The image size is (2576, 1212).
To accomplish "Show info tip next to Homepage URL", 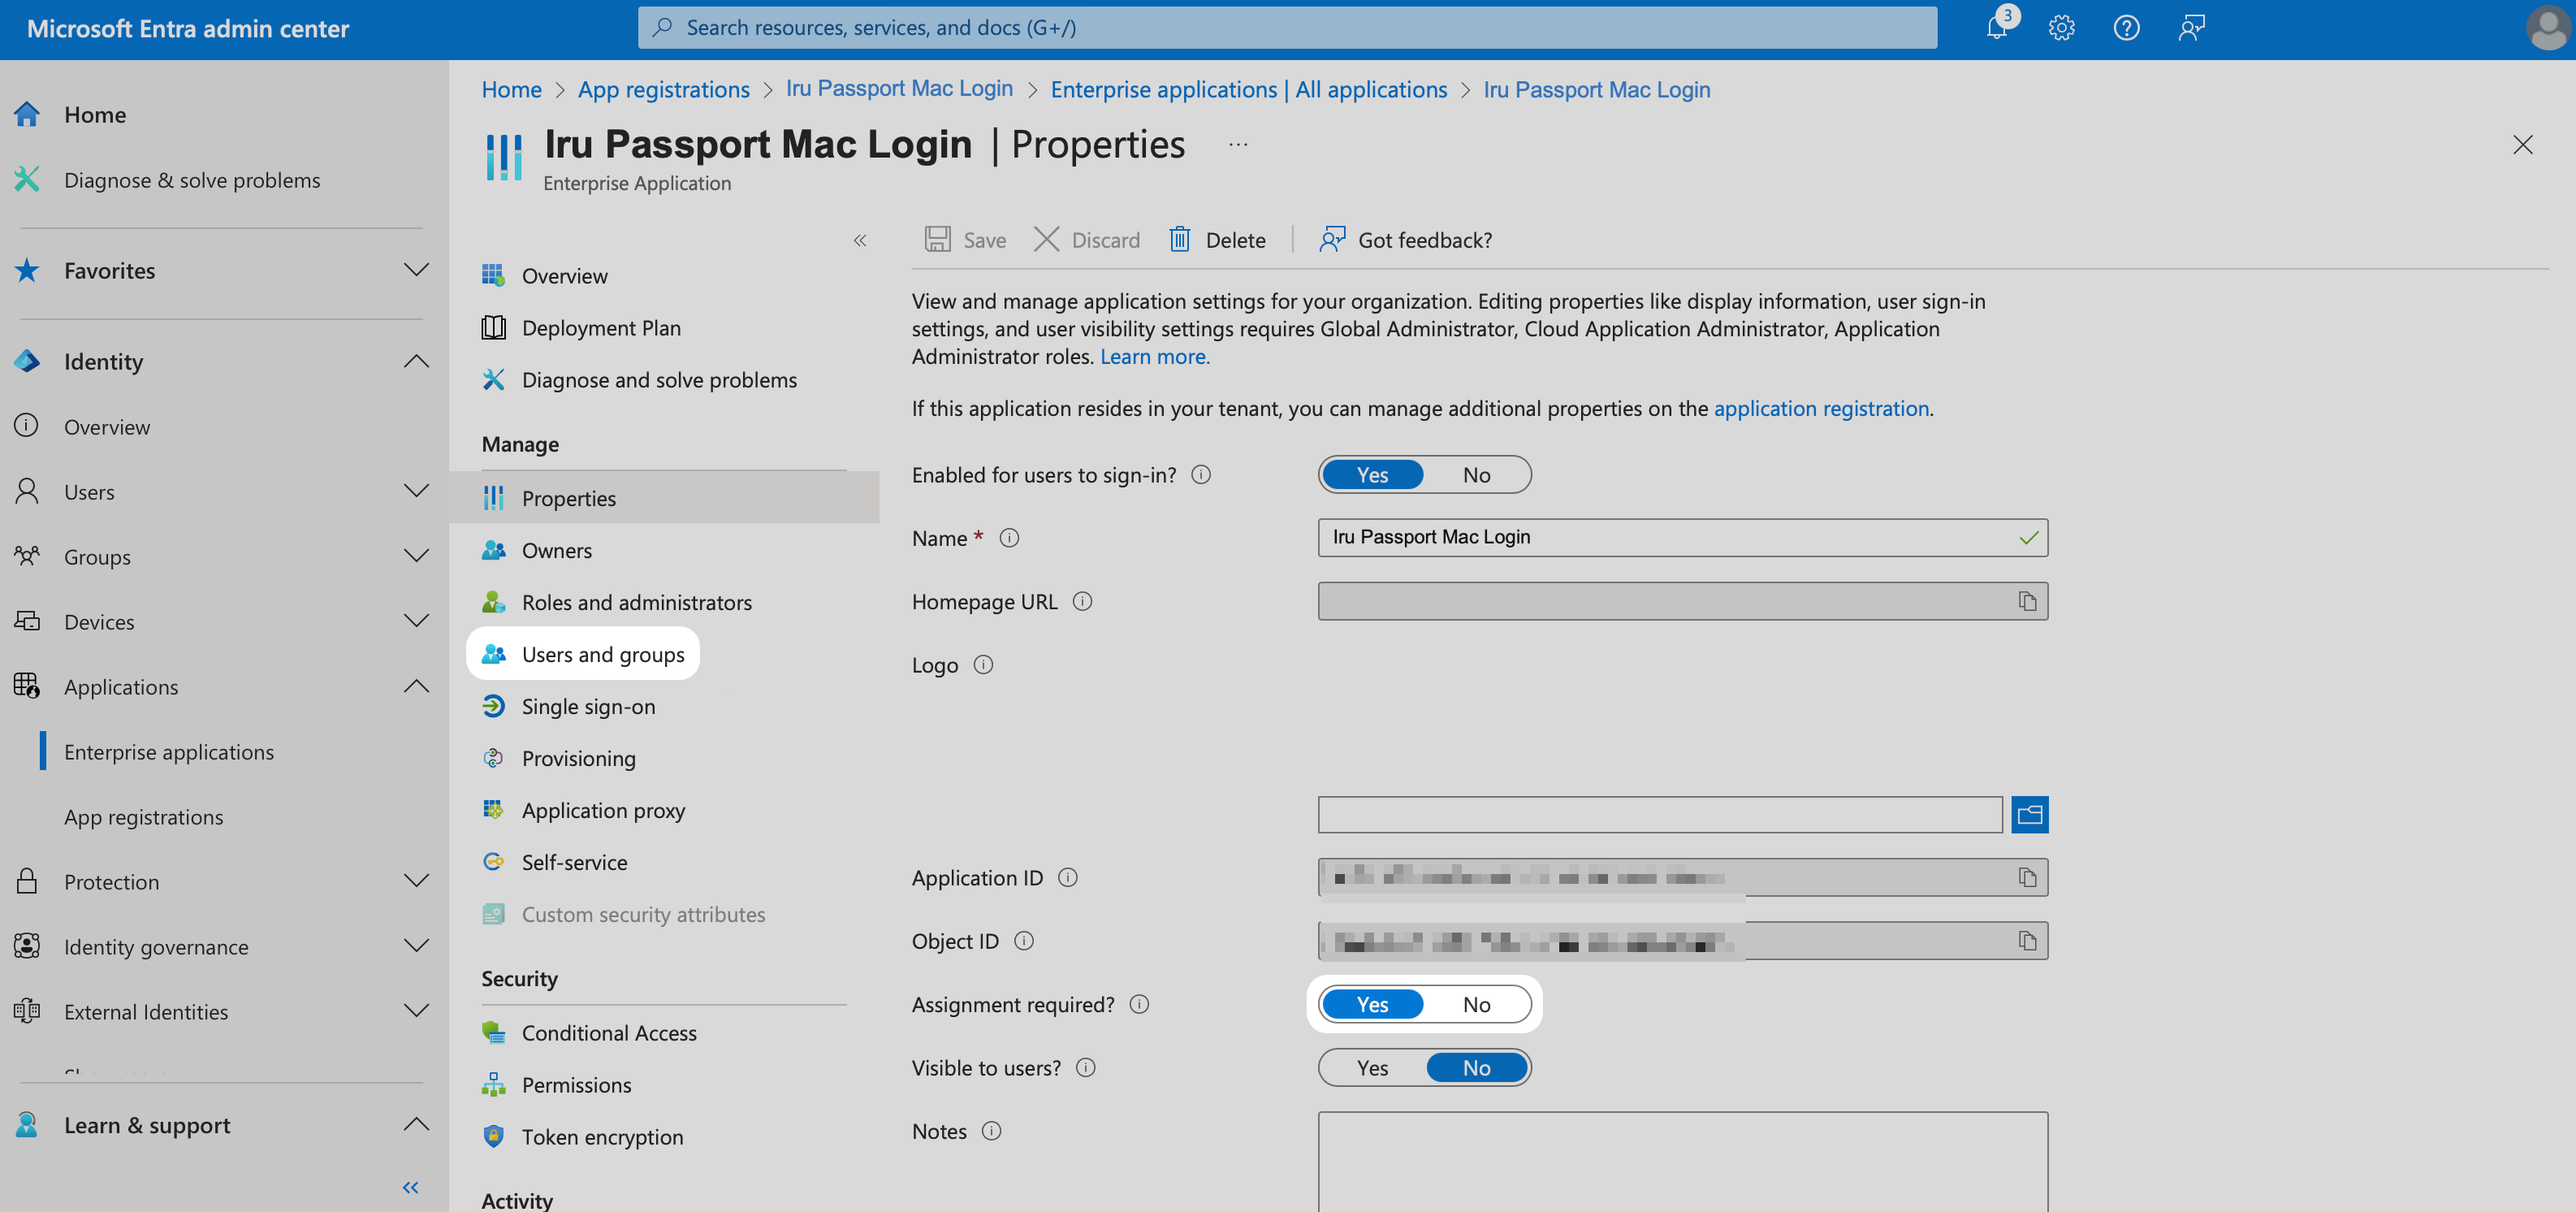I will tap(1082, 601).
